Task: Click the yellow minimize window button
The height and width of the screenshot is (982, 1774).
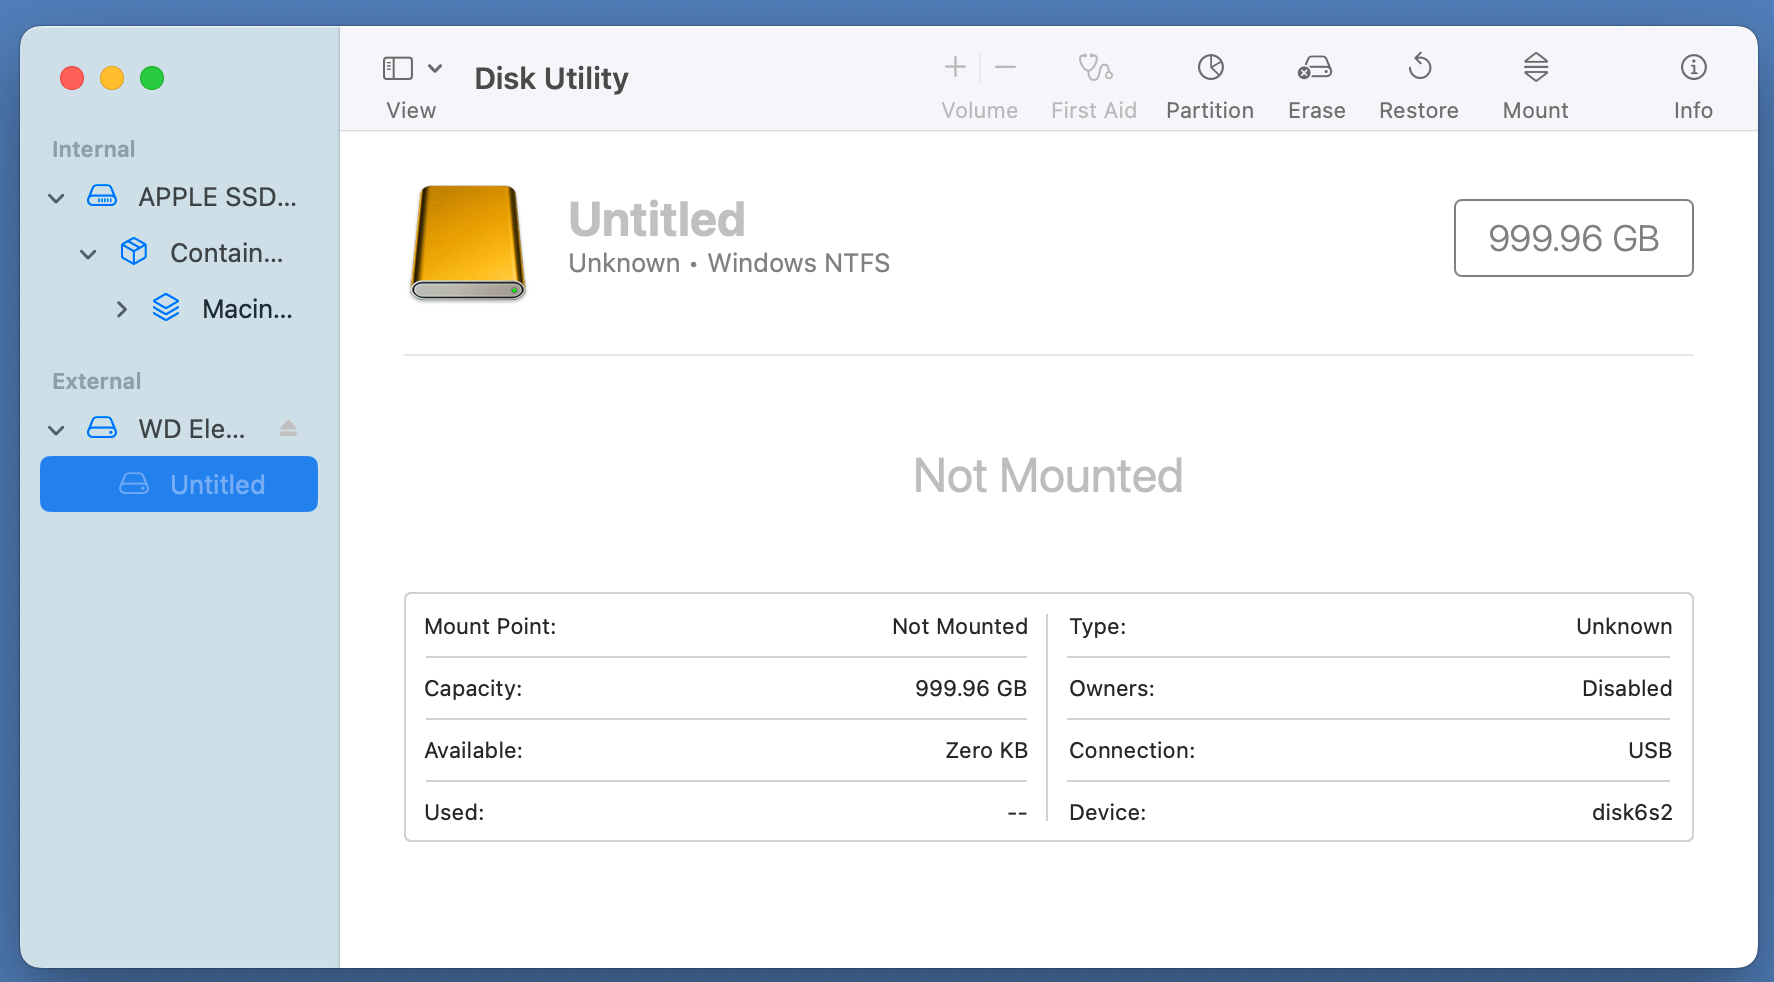Action: pyautogui.click(x=112, y=77)
